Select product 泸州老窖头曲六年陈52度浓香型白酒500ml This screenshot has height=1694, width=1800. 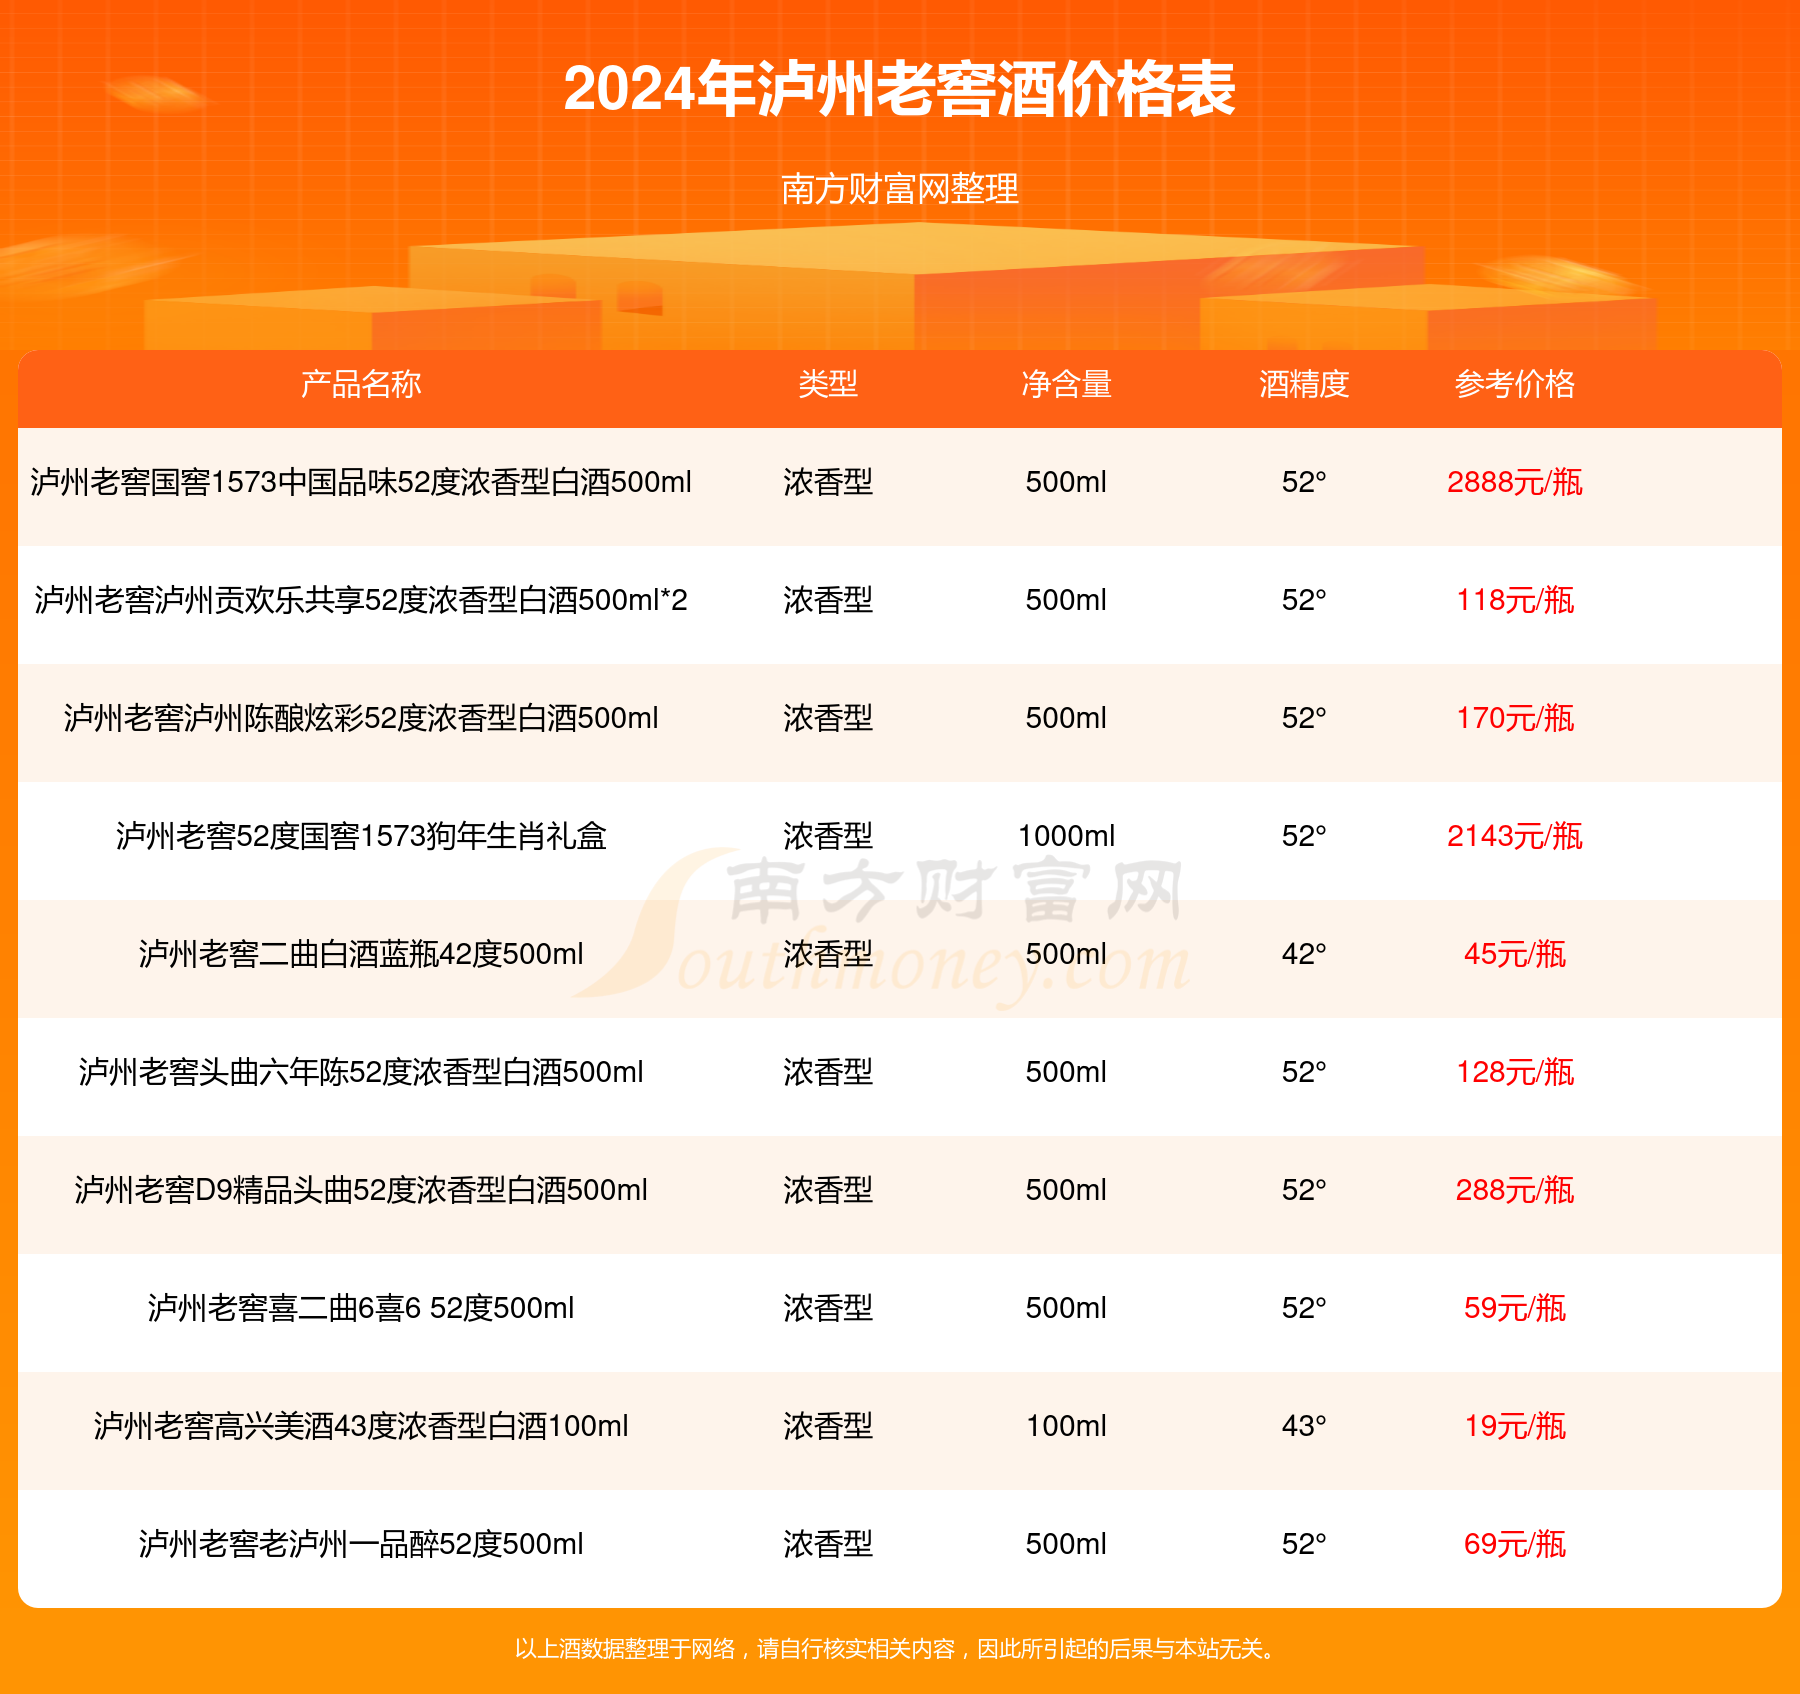click(x=361, y=1072)
